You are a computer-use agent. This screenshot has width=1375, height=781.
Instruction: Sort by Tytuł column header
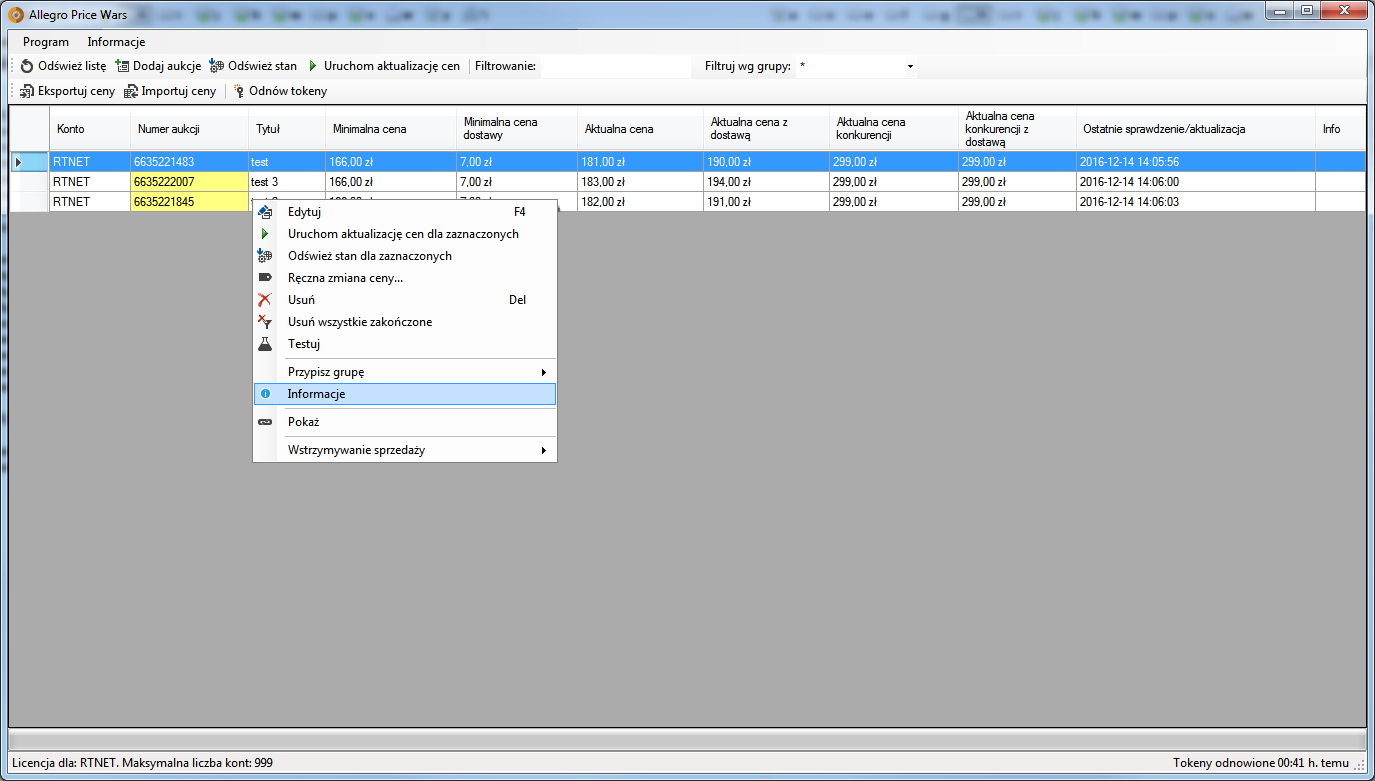(287, 129)
